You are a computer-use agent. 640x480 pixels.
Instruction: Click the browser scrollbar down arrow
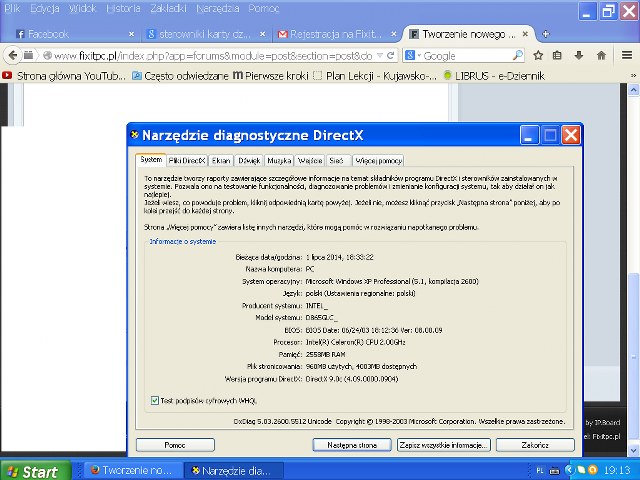633,451
